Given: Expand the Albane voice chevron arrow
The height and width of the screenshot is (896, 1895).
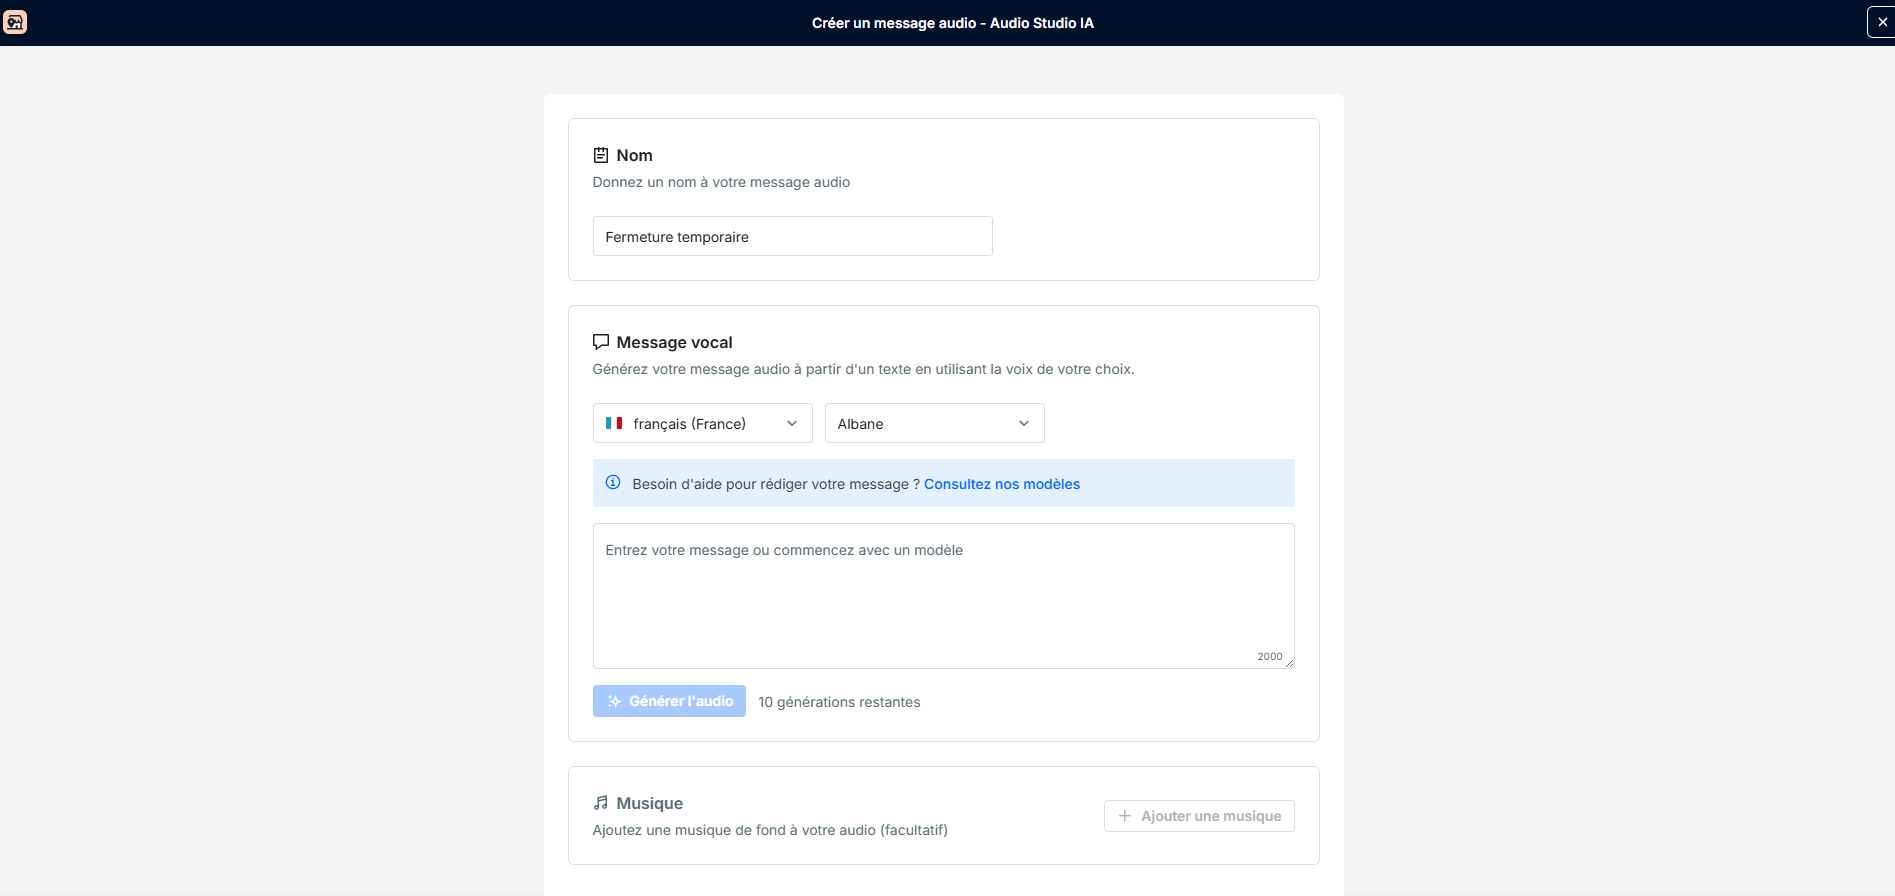Looking at the screenshot, I should coord(1024,423).
